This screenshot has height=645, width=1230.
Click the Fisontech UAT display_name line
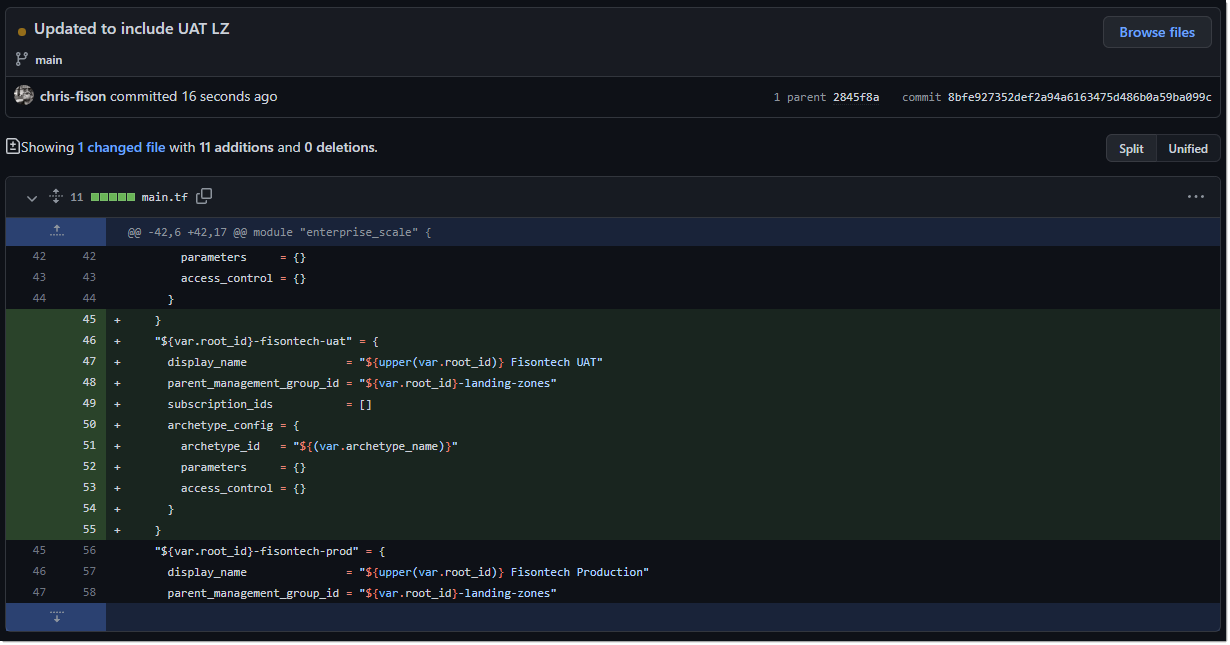pyautogui.click(x=385, y=362)
